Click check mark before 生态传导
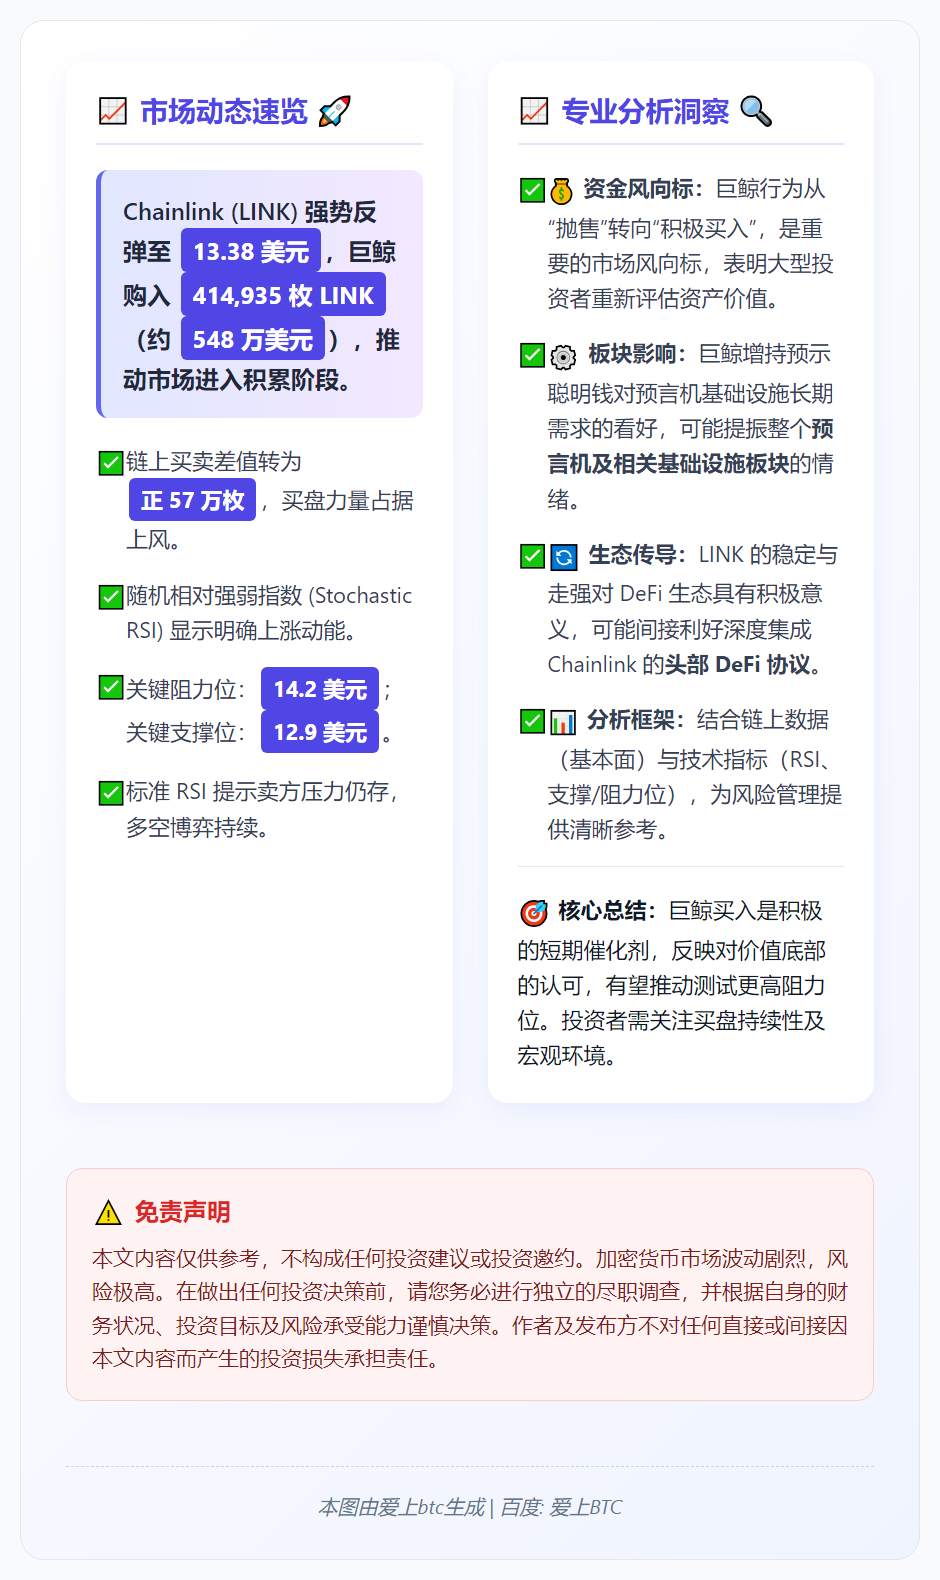Viewport: 940px width, 1580px height. coord(533,556)
